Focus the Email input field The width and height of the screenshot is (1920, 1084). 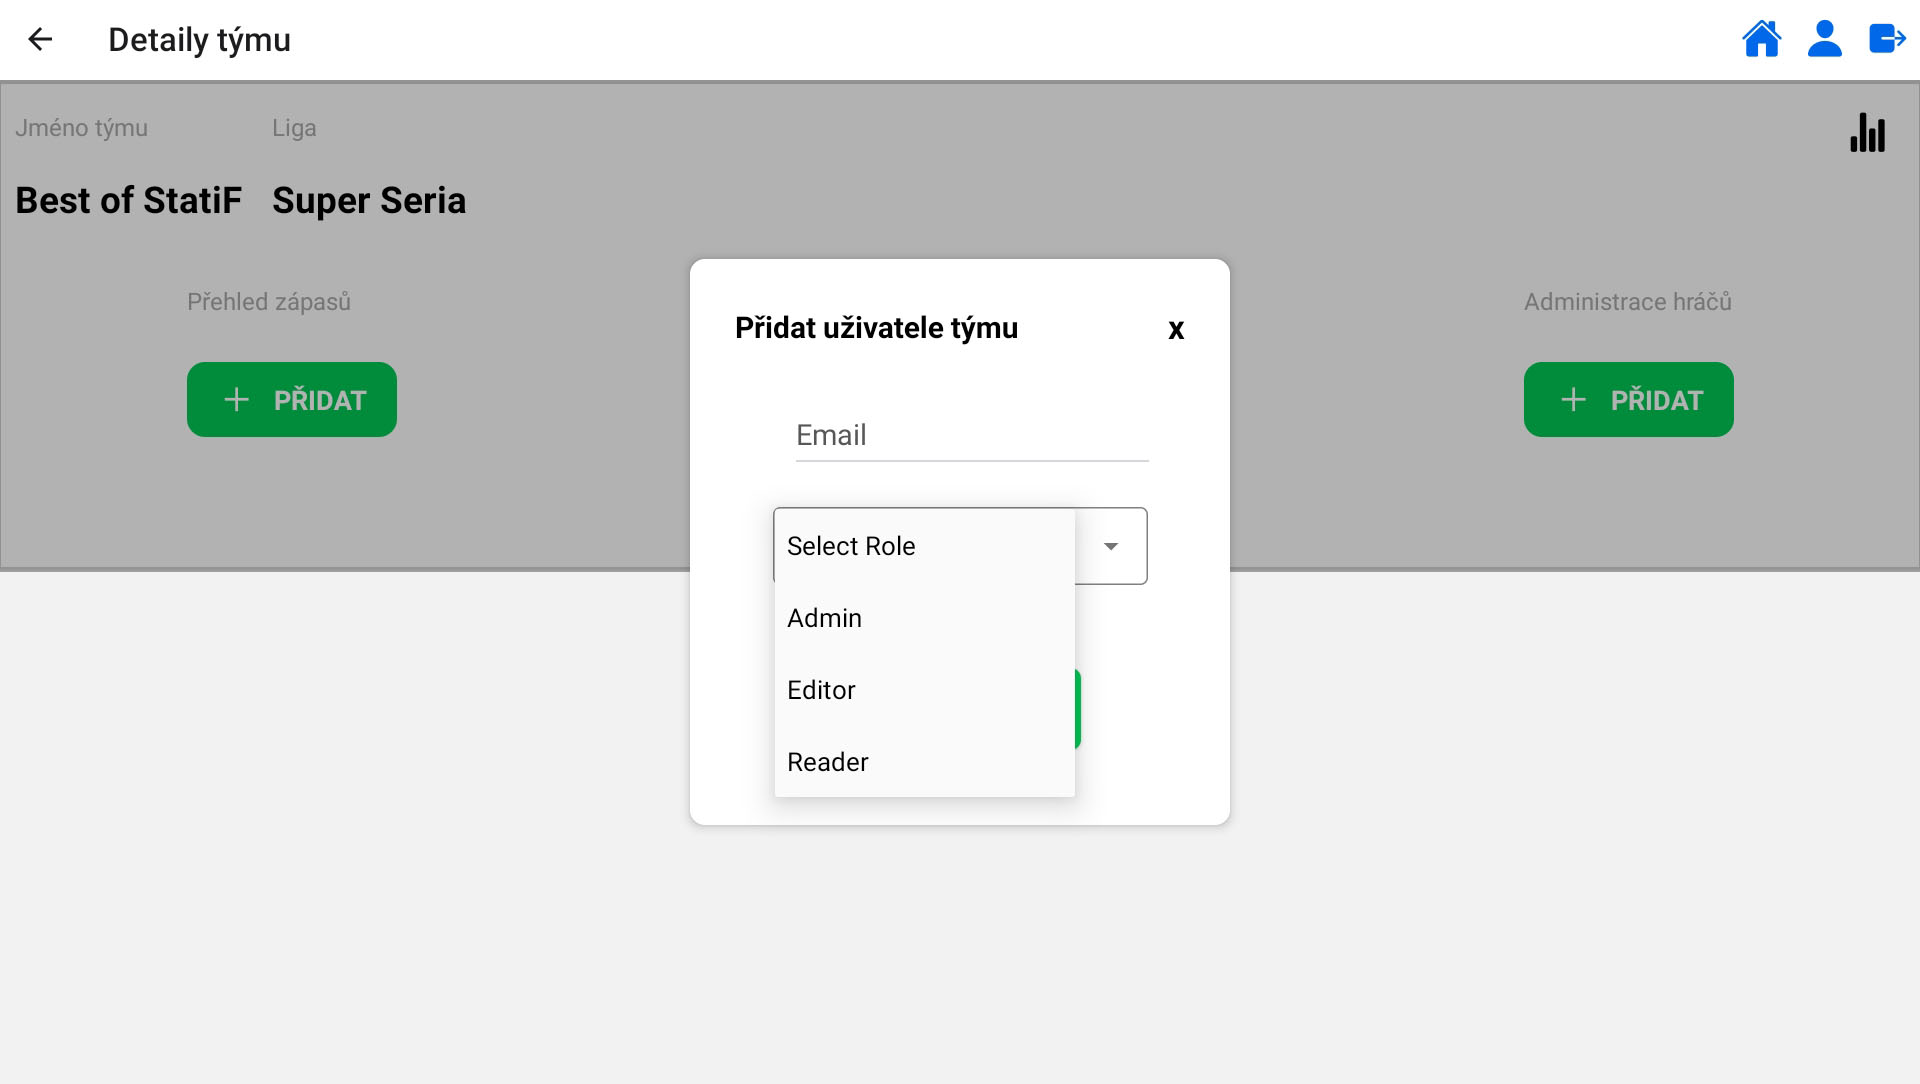coord(971,436)
